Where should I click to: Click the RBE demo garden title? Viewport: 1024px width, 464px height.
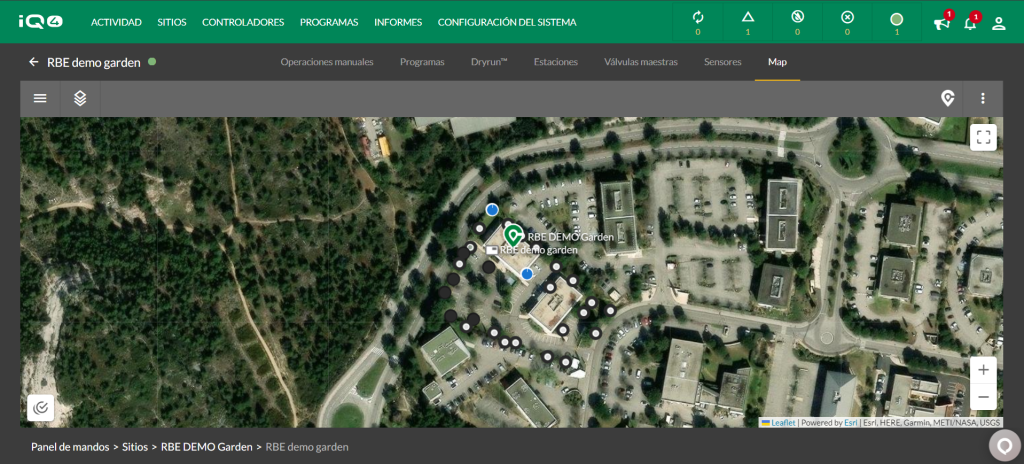click(94, 63)
